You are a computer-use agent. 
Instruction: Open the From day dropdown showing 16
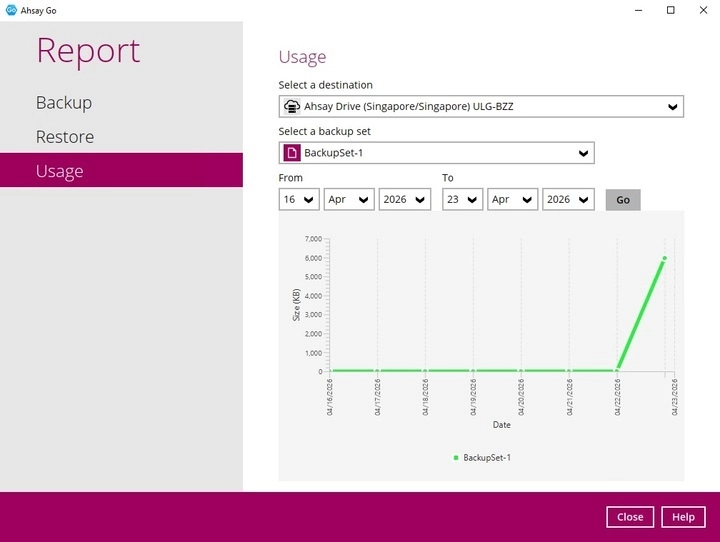click(x=299, y=199)
